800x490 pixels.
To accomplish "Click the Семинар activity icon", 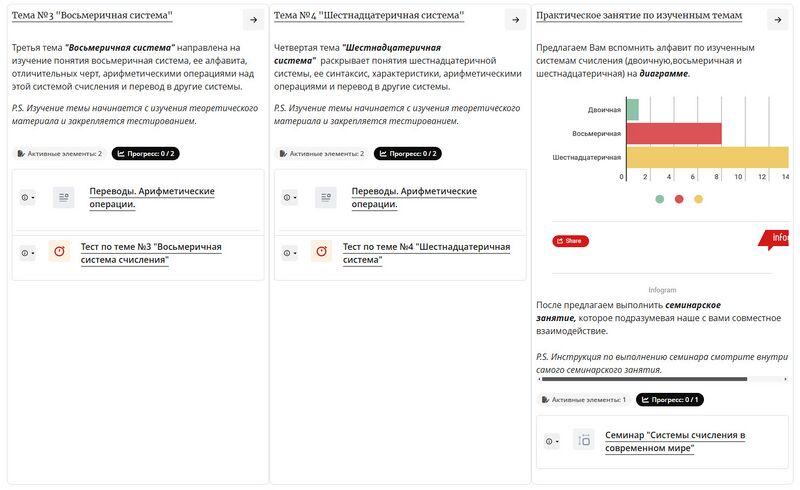I will coord(584,439).
